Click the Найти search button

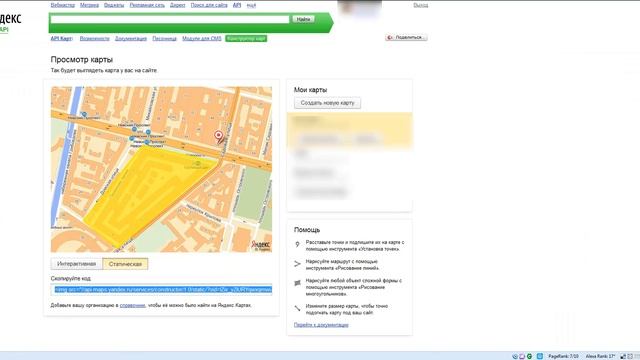pyautogui.click(x=303, y=19)
